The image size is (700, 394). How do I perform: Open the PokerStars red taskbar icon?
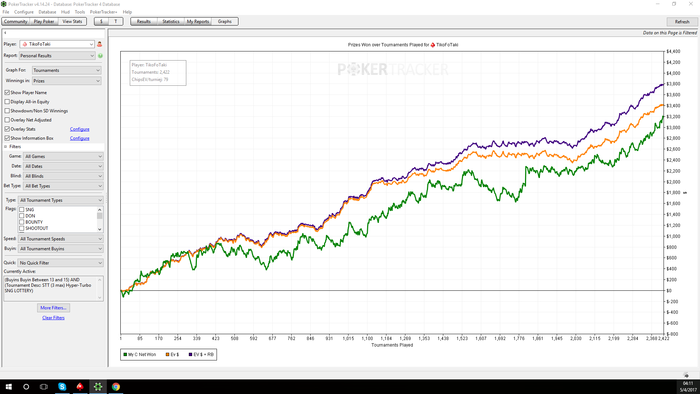(80, 386)
